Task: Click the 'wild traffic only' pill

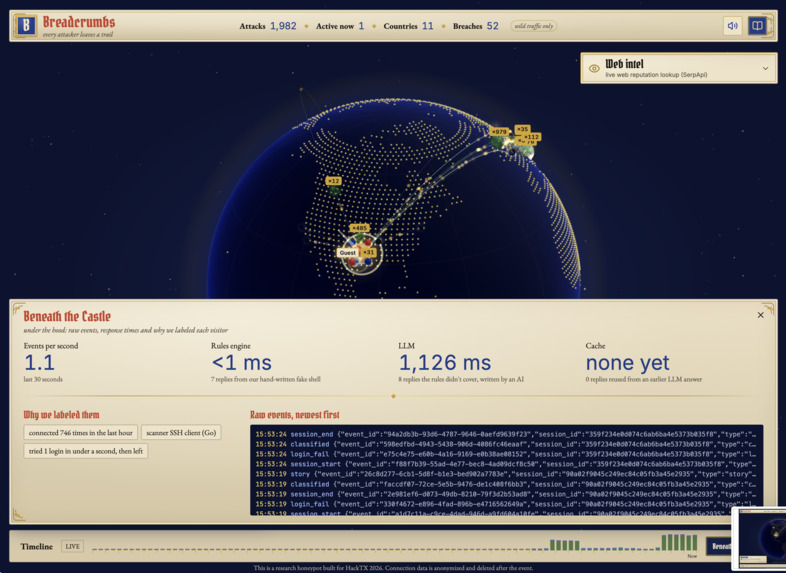Action: pyautogui.click(x=534, y=26)
